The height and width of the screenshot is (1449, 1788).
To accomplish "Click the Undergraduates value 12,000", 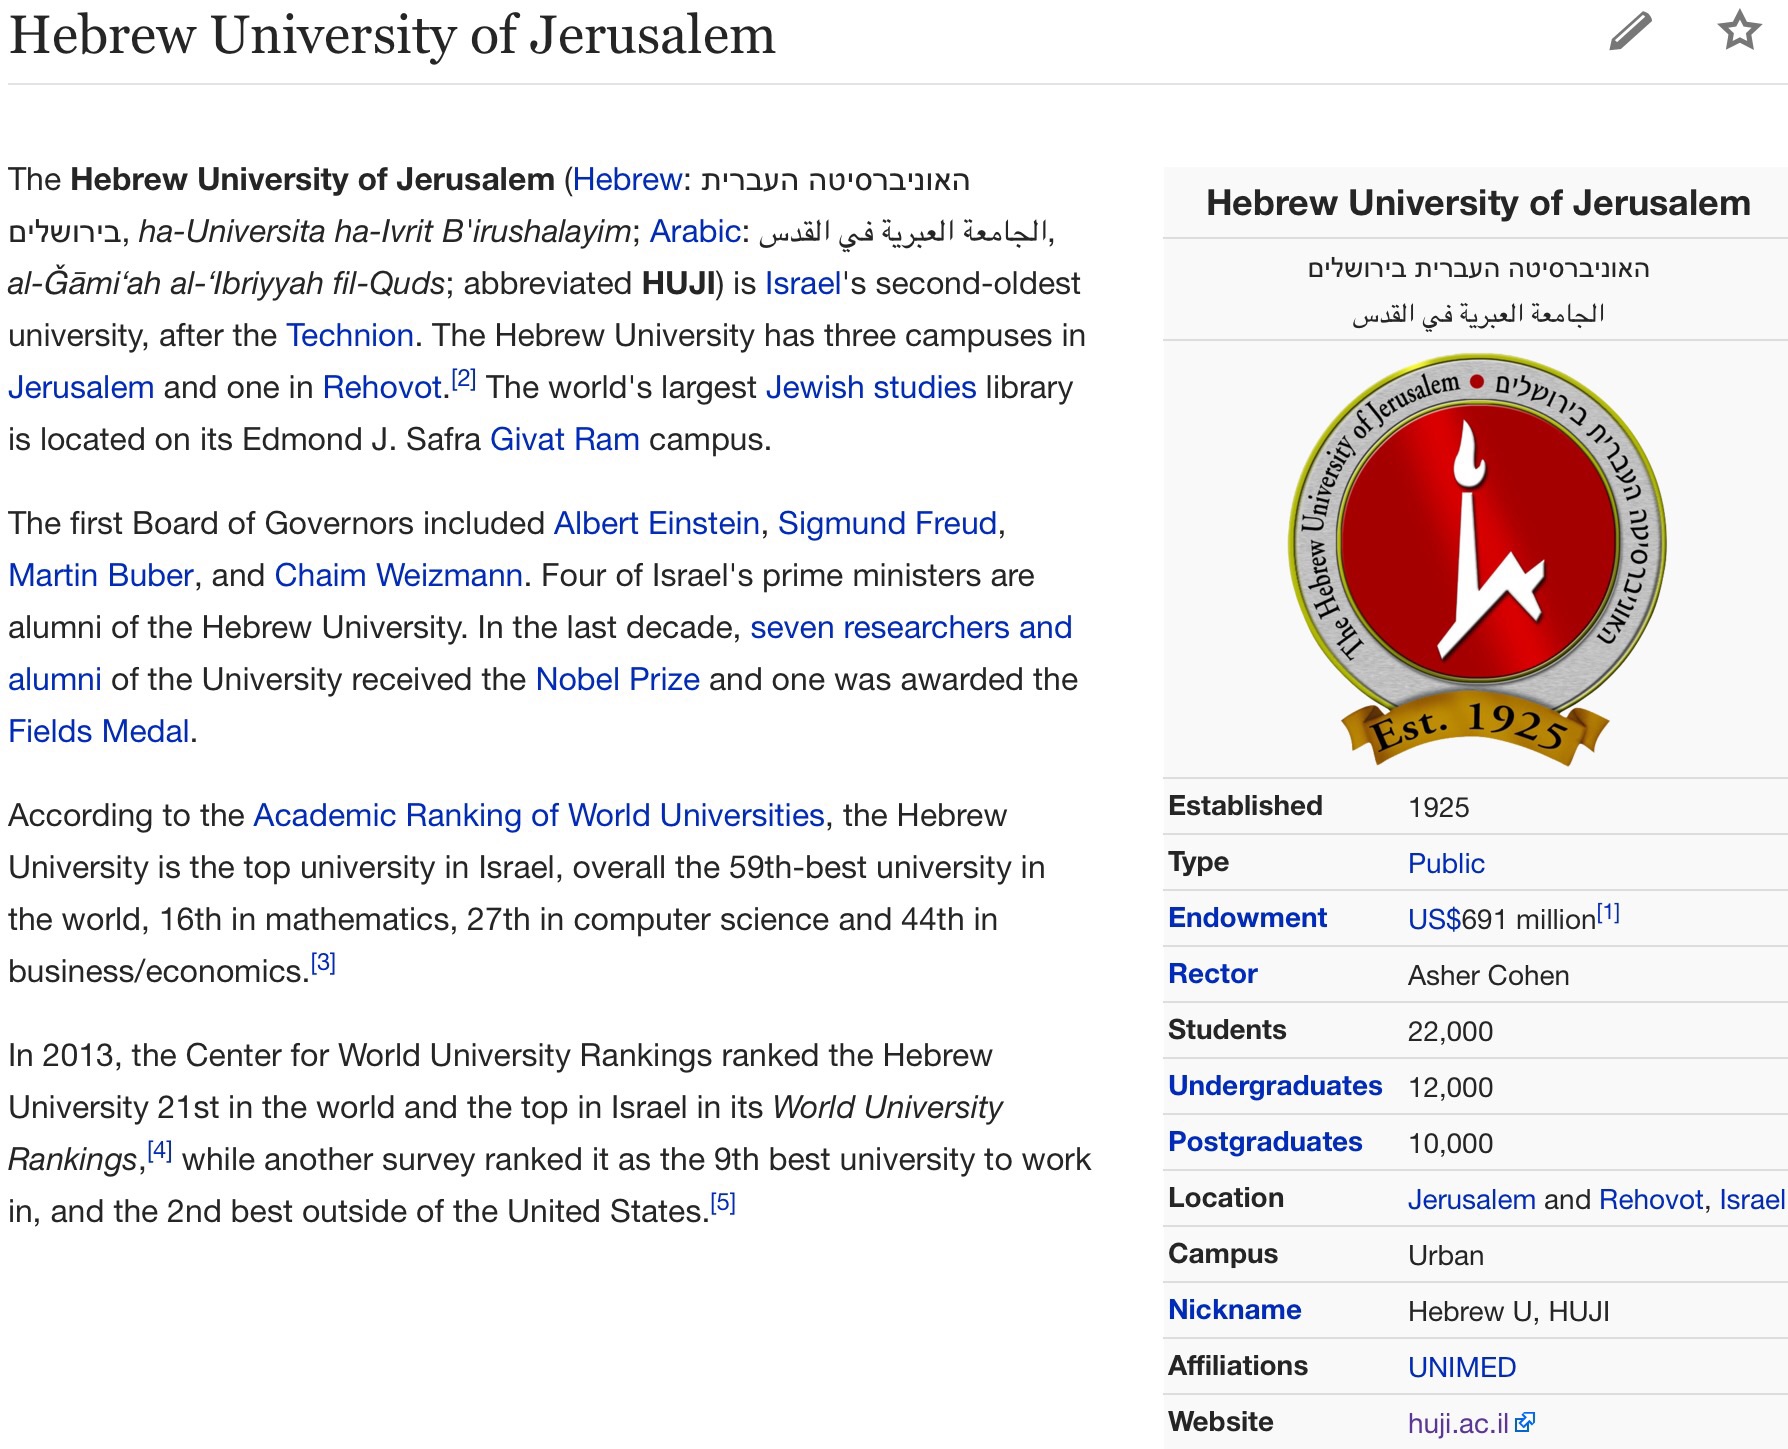I will point(1450,1087).
